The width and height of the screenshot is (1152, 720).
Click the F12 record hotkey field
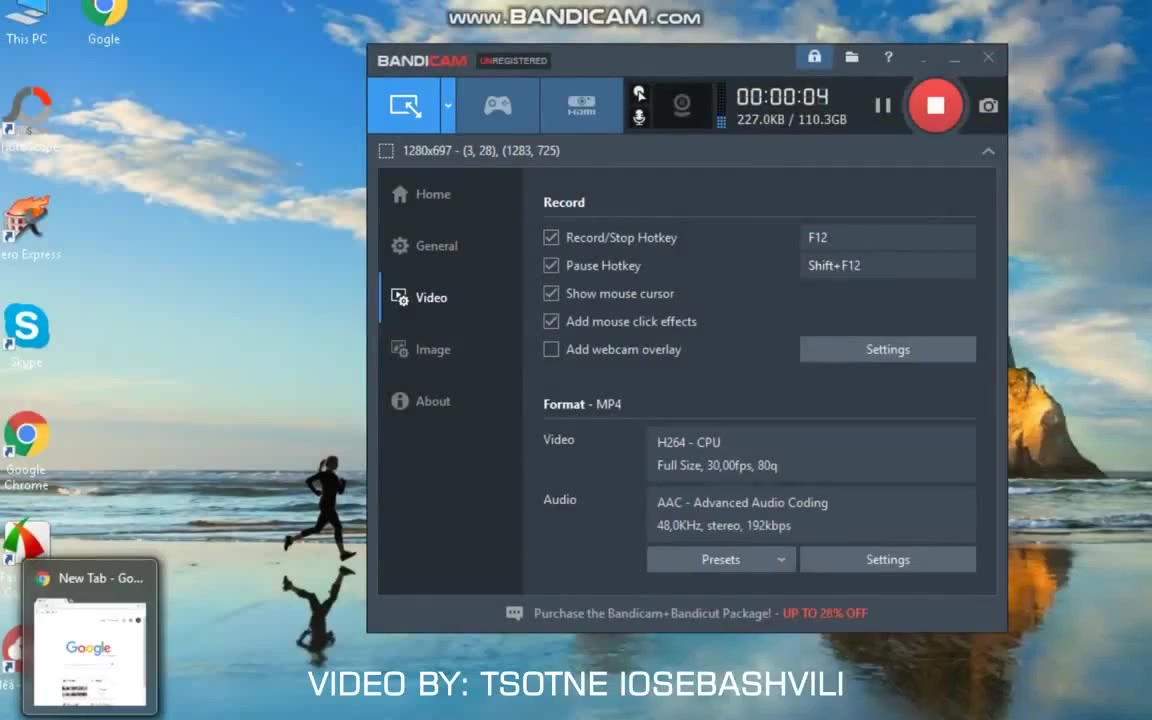(x=888, y=237)
